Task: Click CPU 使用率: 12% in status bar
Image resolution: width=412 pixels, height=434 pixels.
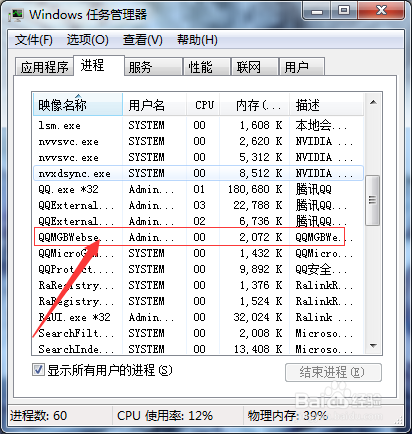Action: click(165, 416)
